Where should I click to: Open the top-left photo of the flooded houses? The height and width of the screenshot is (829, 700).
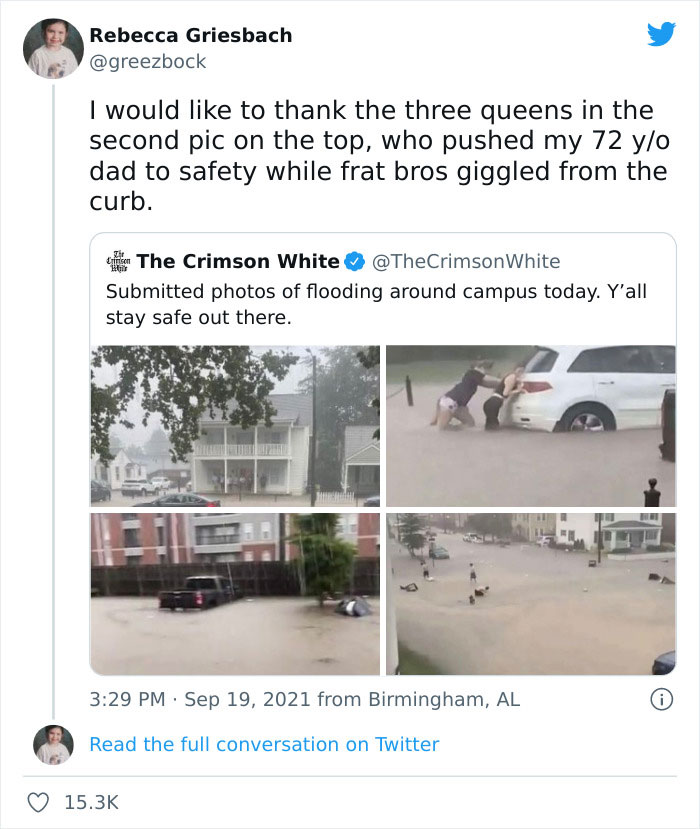235,424
